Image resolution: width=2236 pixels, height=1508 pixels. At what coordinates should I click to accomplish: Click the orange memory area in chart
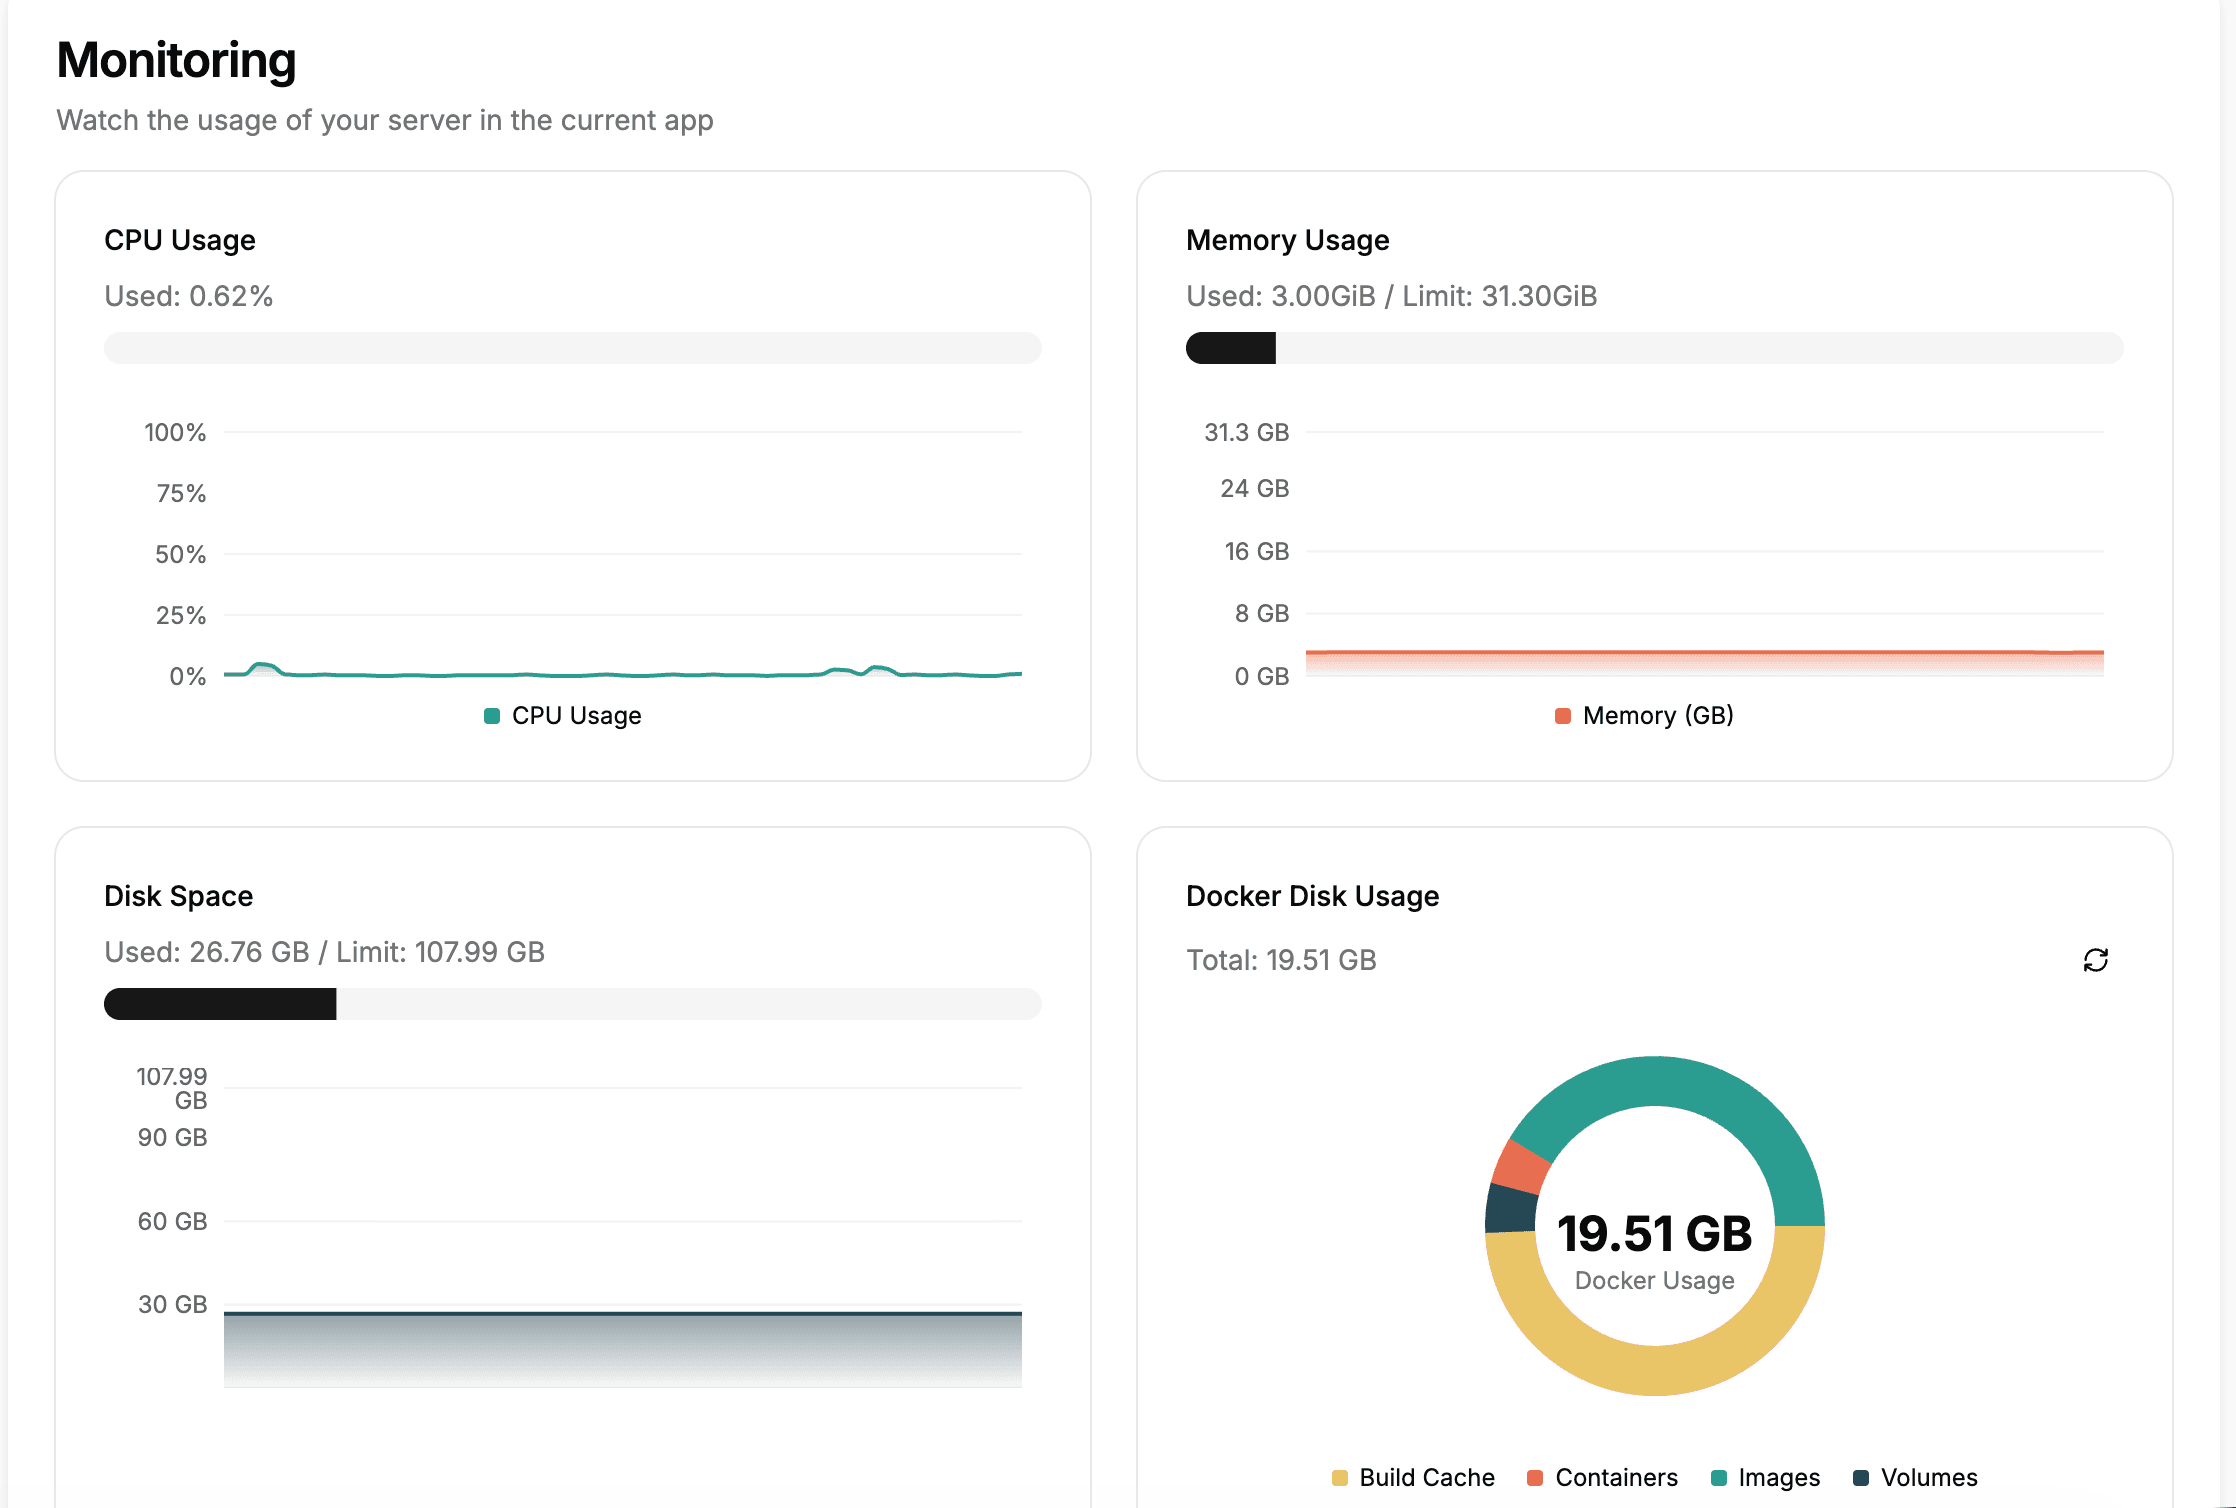pyautogui.click(x=1705, y=662)
